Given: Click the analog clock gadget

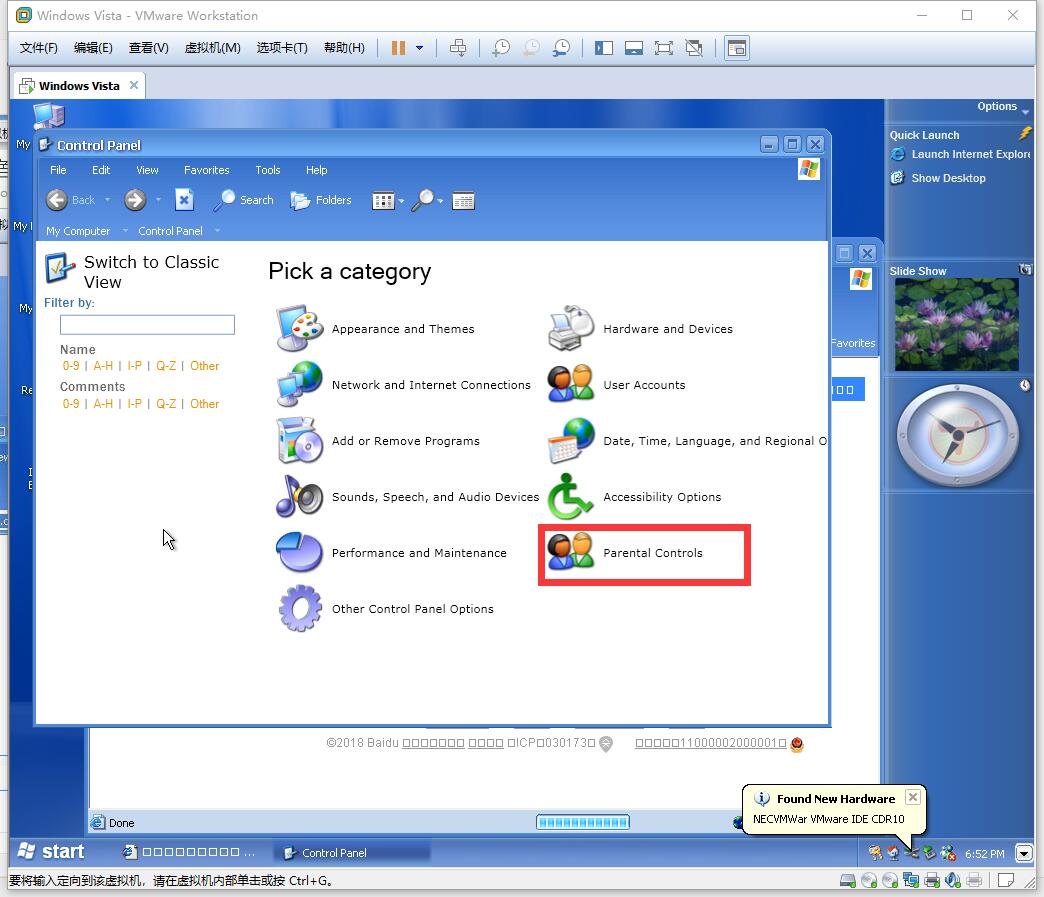Looking at the screenshot, I should (x=957, y=435).
